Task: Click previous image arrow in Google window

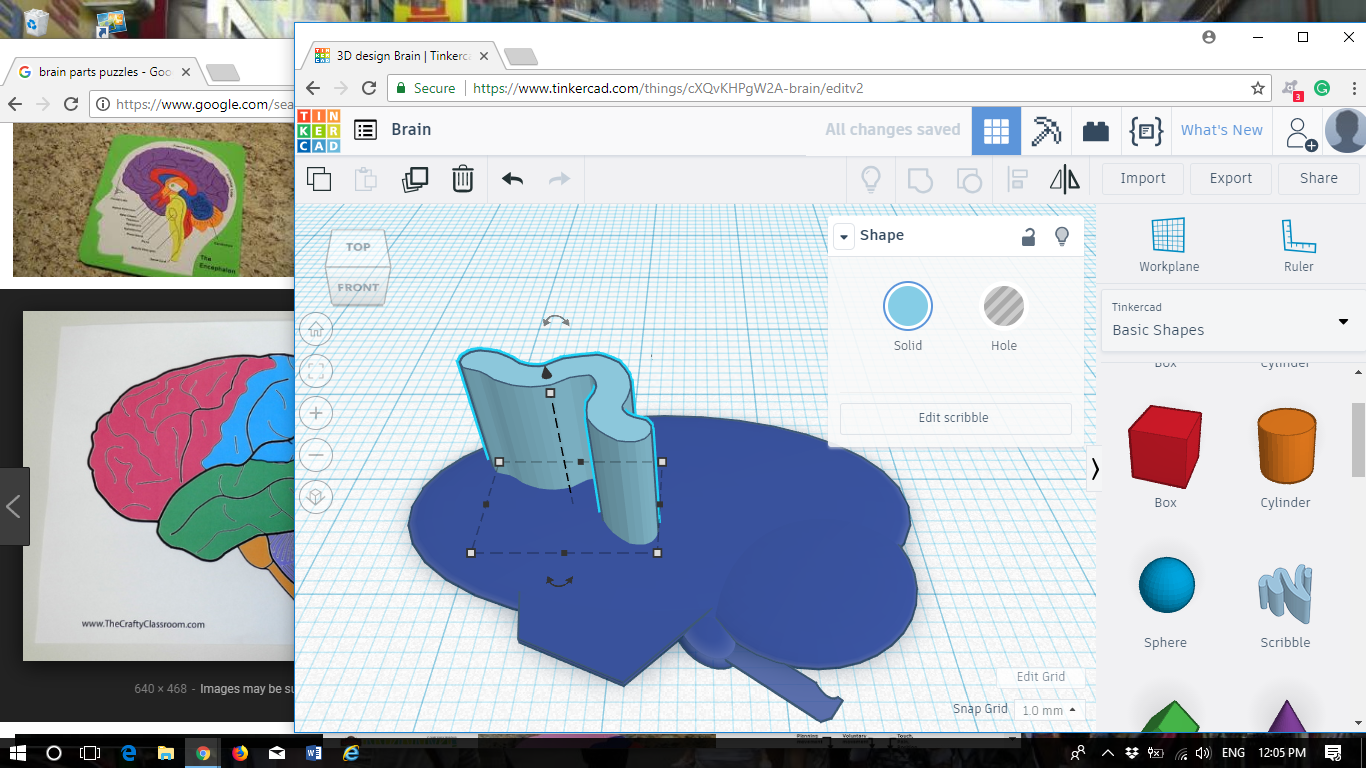Action: [x=14, y=507]
